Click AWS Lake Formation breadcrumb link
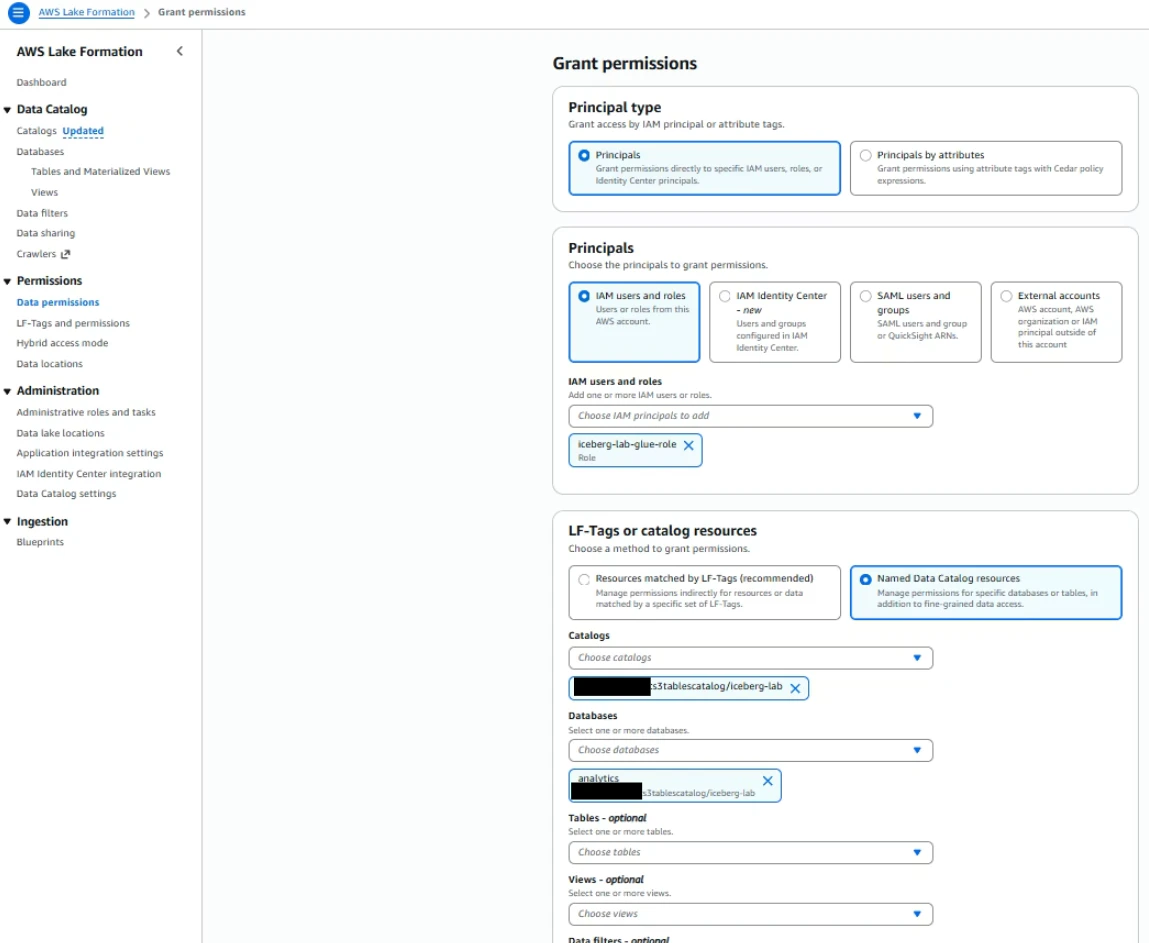Viewport: 1149px width, 943px height. pyautogui.click(x=86, y=12)
